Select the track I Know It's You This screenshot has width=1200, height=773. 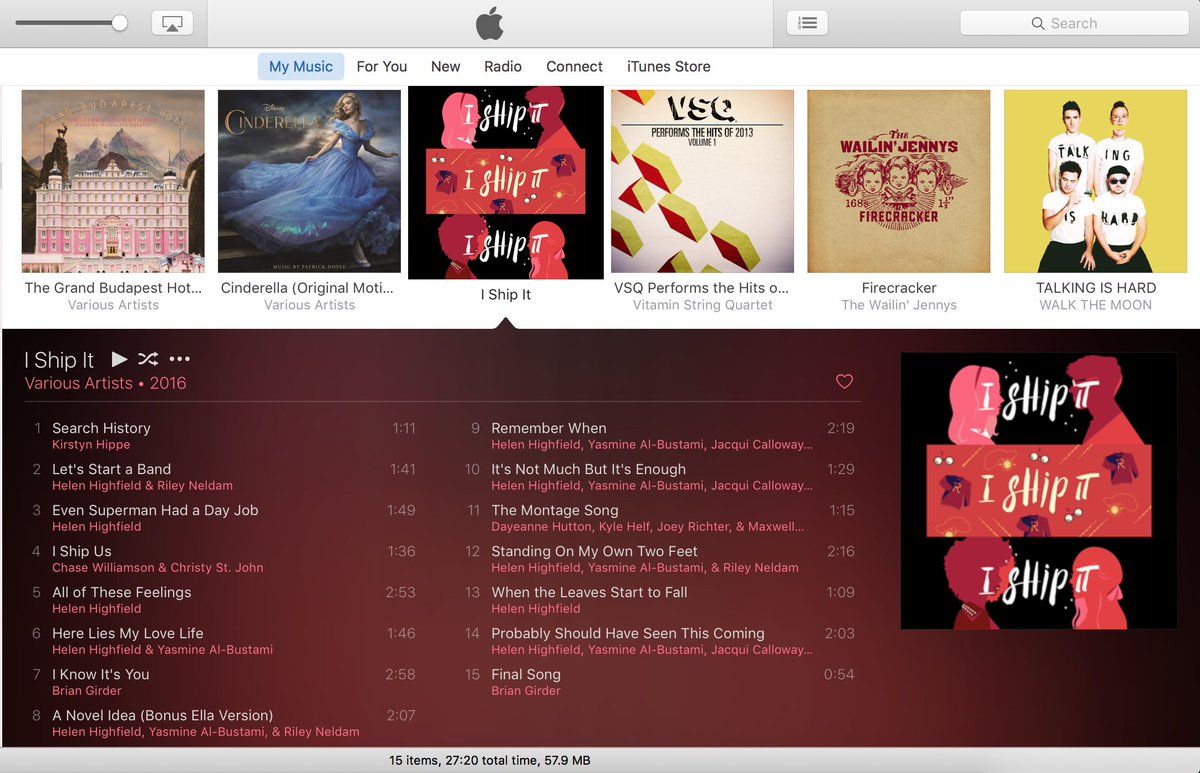(101, 674)
